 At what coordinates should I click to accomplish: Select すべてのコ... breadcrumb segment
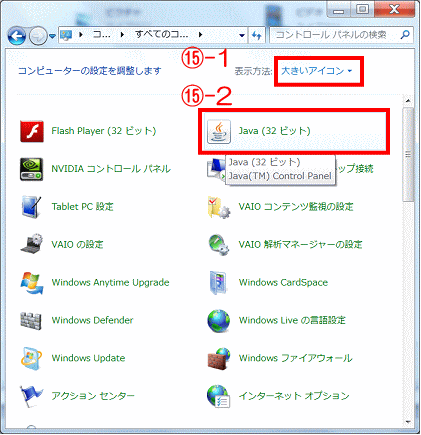(161, 34)
